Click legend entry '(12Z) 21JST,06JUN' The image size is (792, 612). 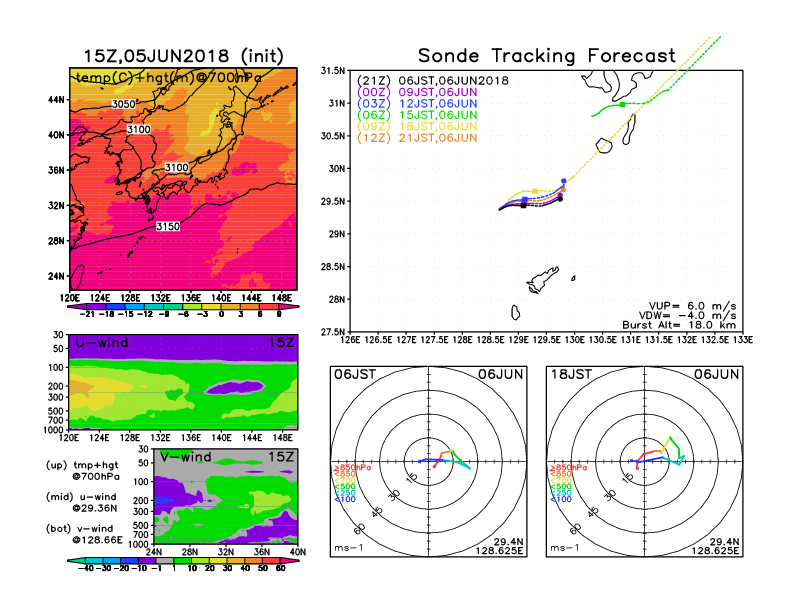point(417,138)
